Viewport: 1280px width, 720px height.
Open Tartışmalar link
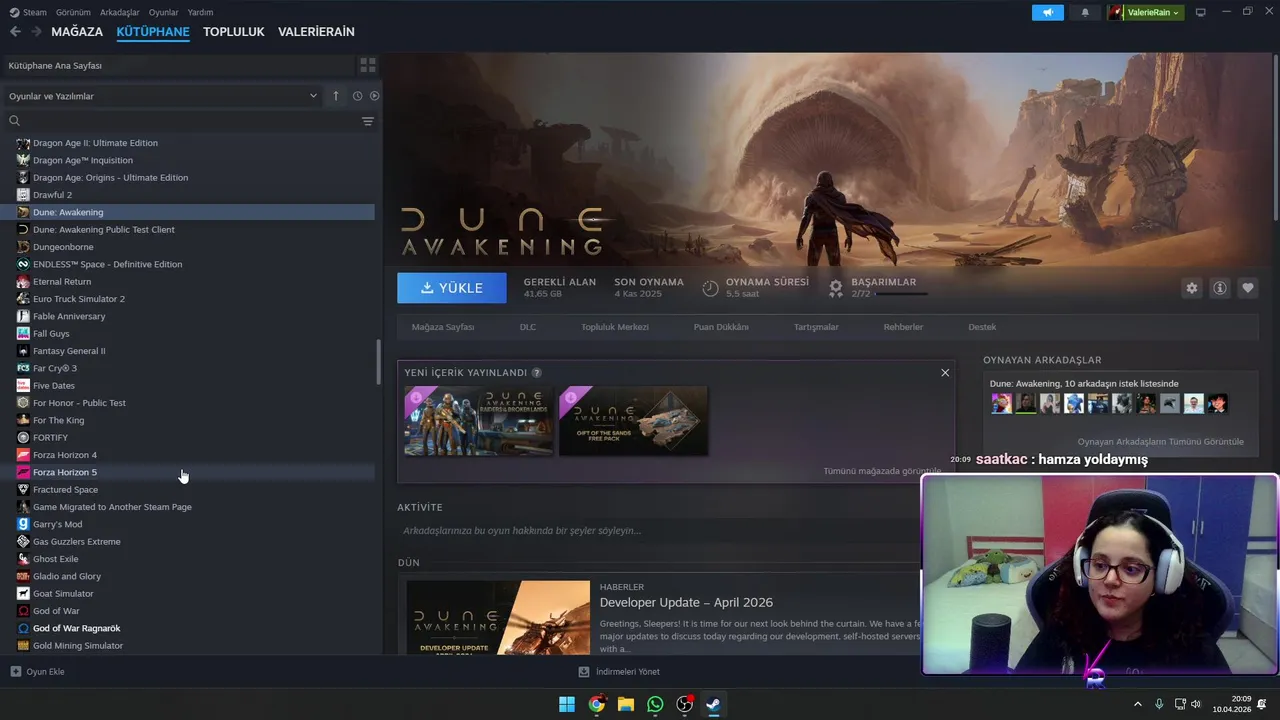pyautogui.click(x=816, y=327)
